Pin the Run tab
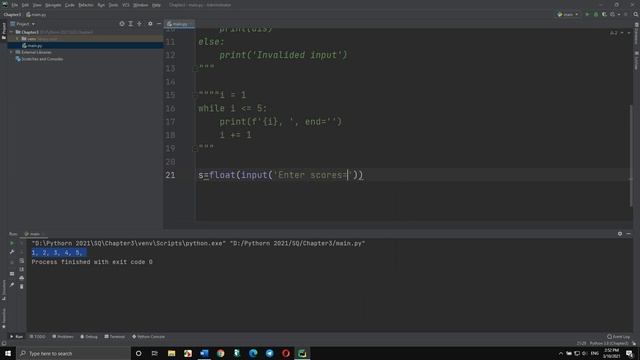Image resolution: width=640 pixels, height=360 pixels. 12,284
